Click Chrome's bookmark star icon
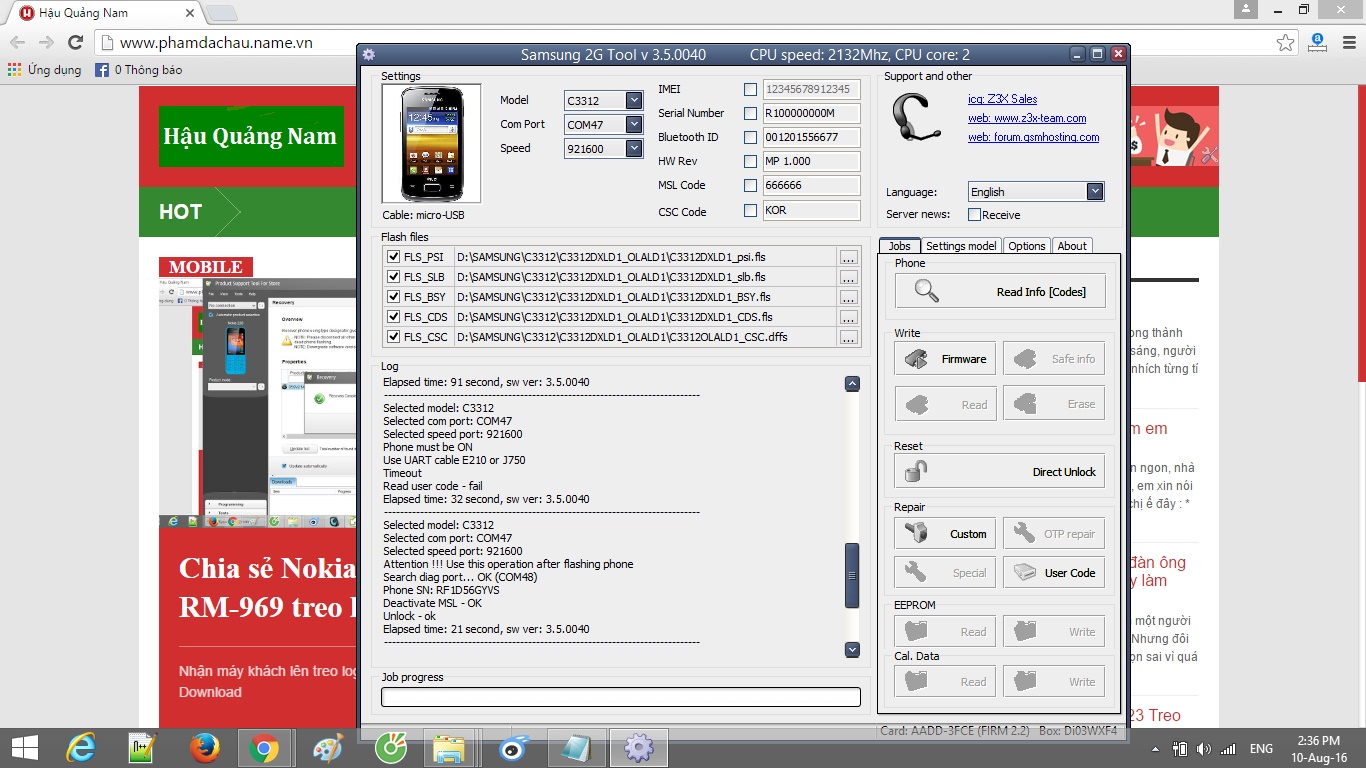 1286,42
